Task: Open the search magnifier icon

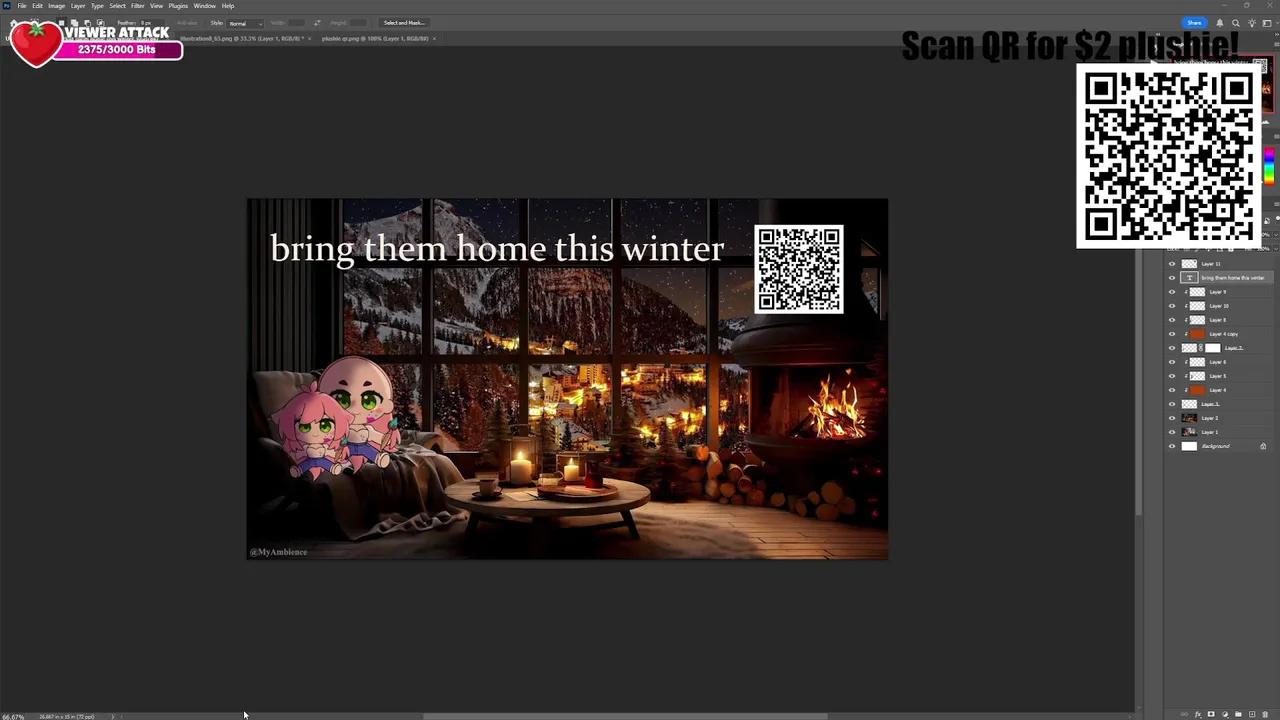Action: (x=1236, y=23)
